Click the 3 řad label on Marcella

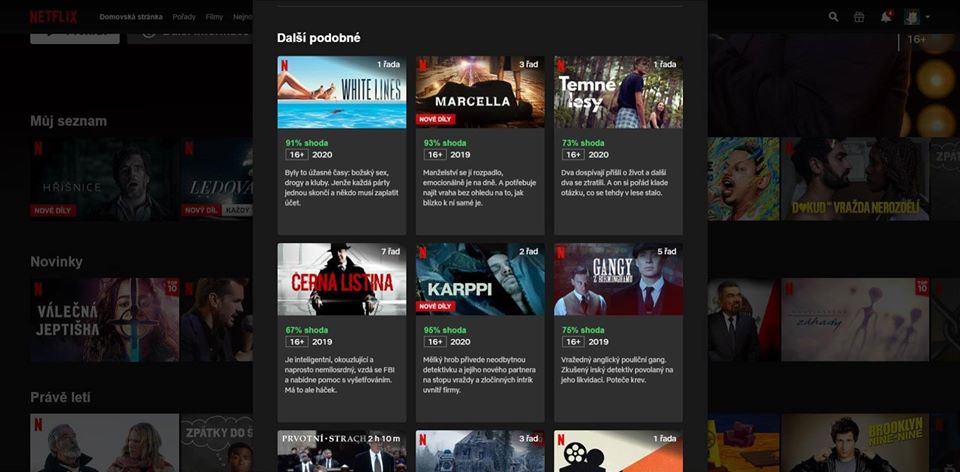pos(529,64)
